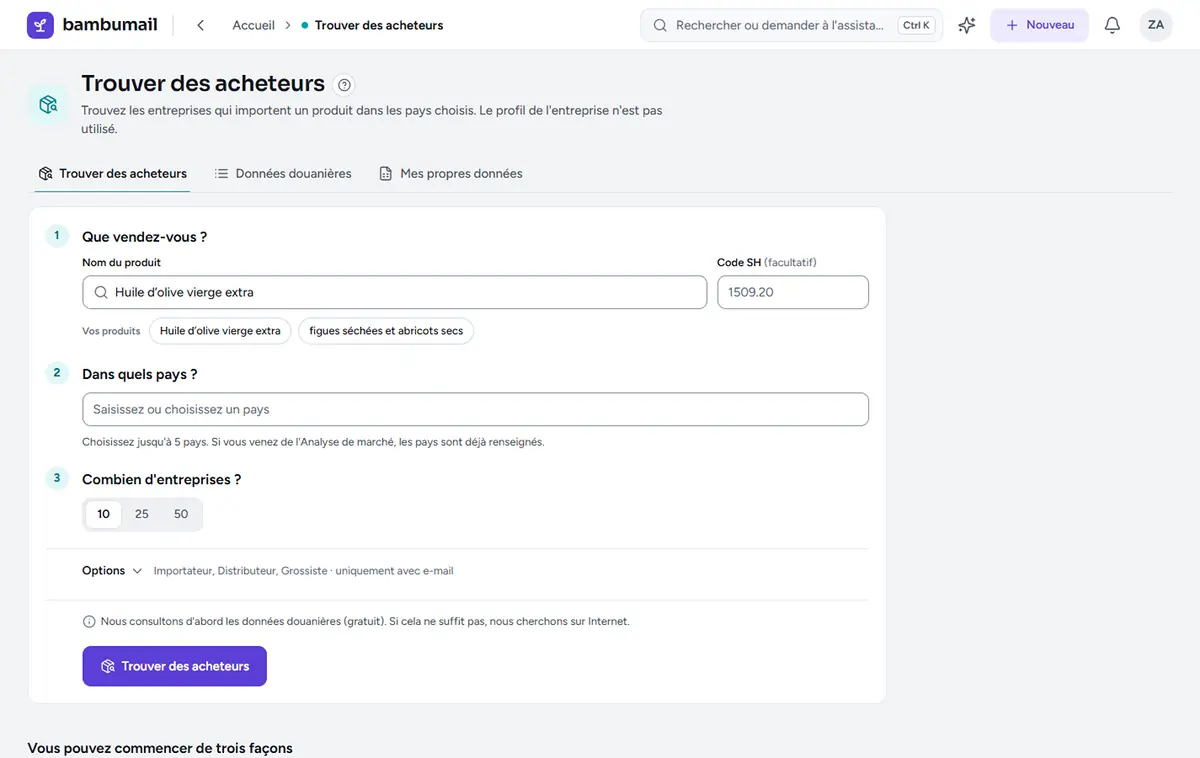Screen dimensions: 1200x758
Task: Open the Nouveau create menu
Action: 1039,25
